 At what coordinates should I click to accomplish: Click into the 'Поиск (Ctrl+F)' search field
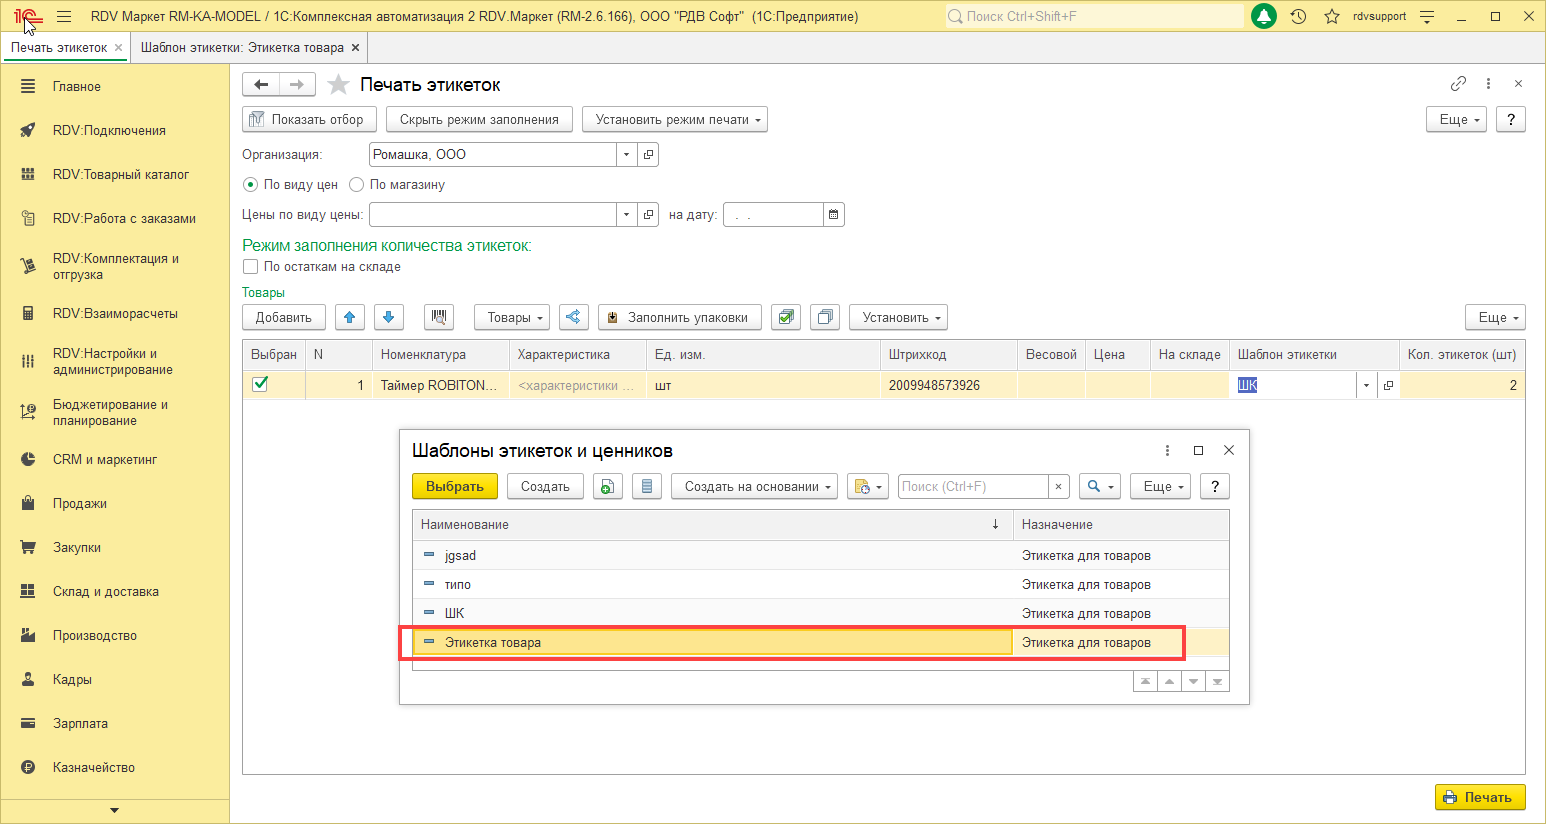[x=972, y=487]
